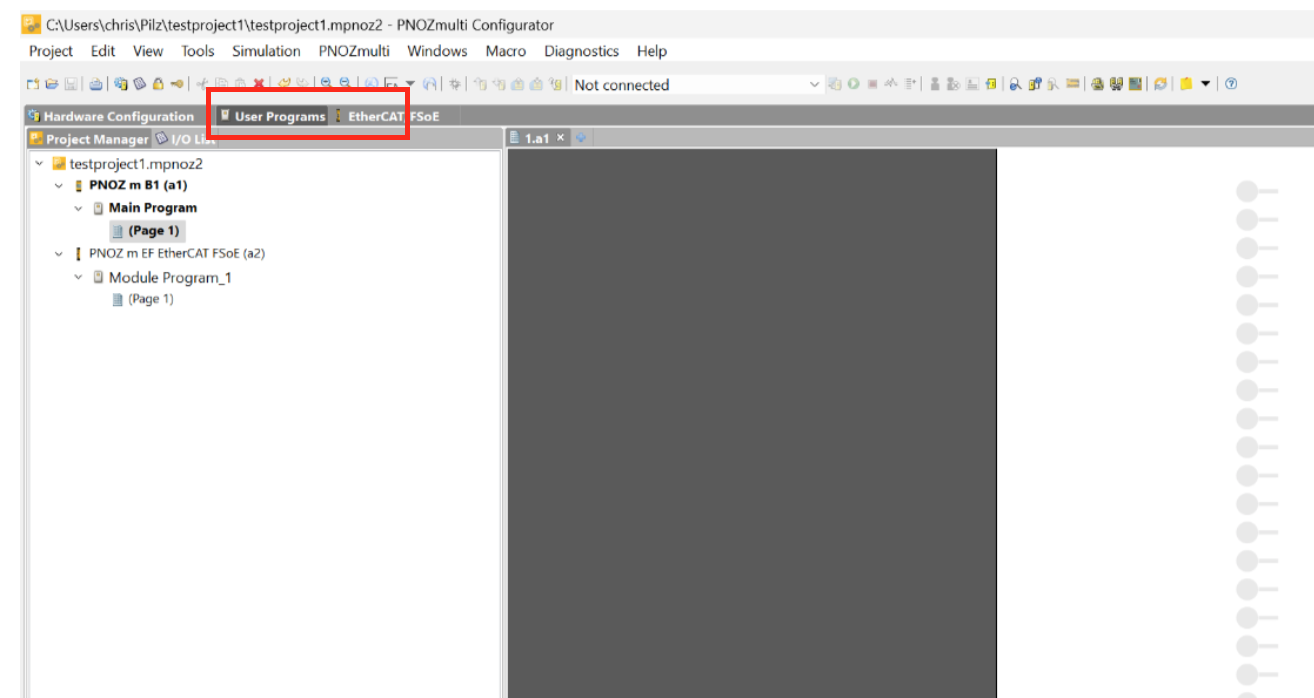Image resolution: width=1314 pixels, height=698 pixels.
Task: Open the Tools menu
Action: click(x=198, y=51)
